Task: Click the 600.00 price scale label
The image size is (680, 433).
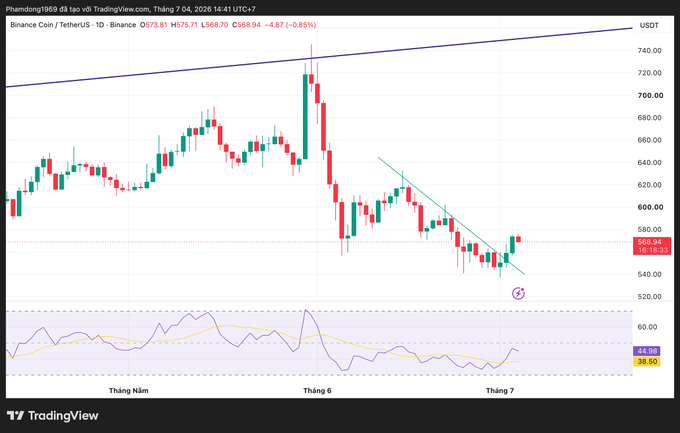Action: [650, 207]
